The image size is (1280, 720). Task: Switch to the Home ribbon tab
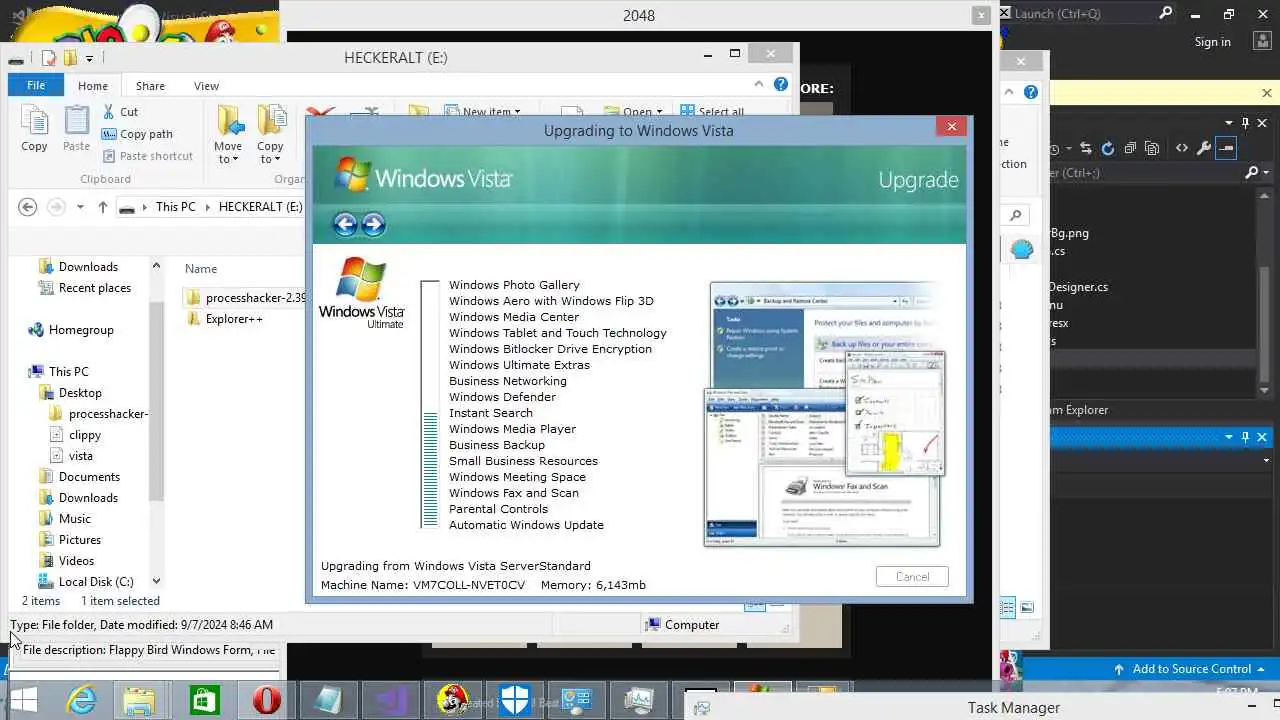[93, 86]
